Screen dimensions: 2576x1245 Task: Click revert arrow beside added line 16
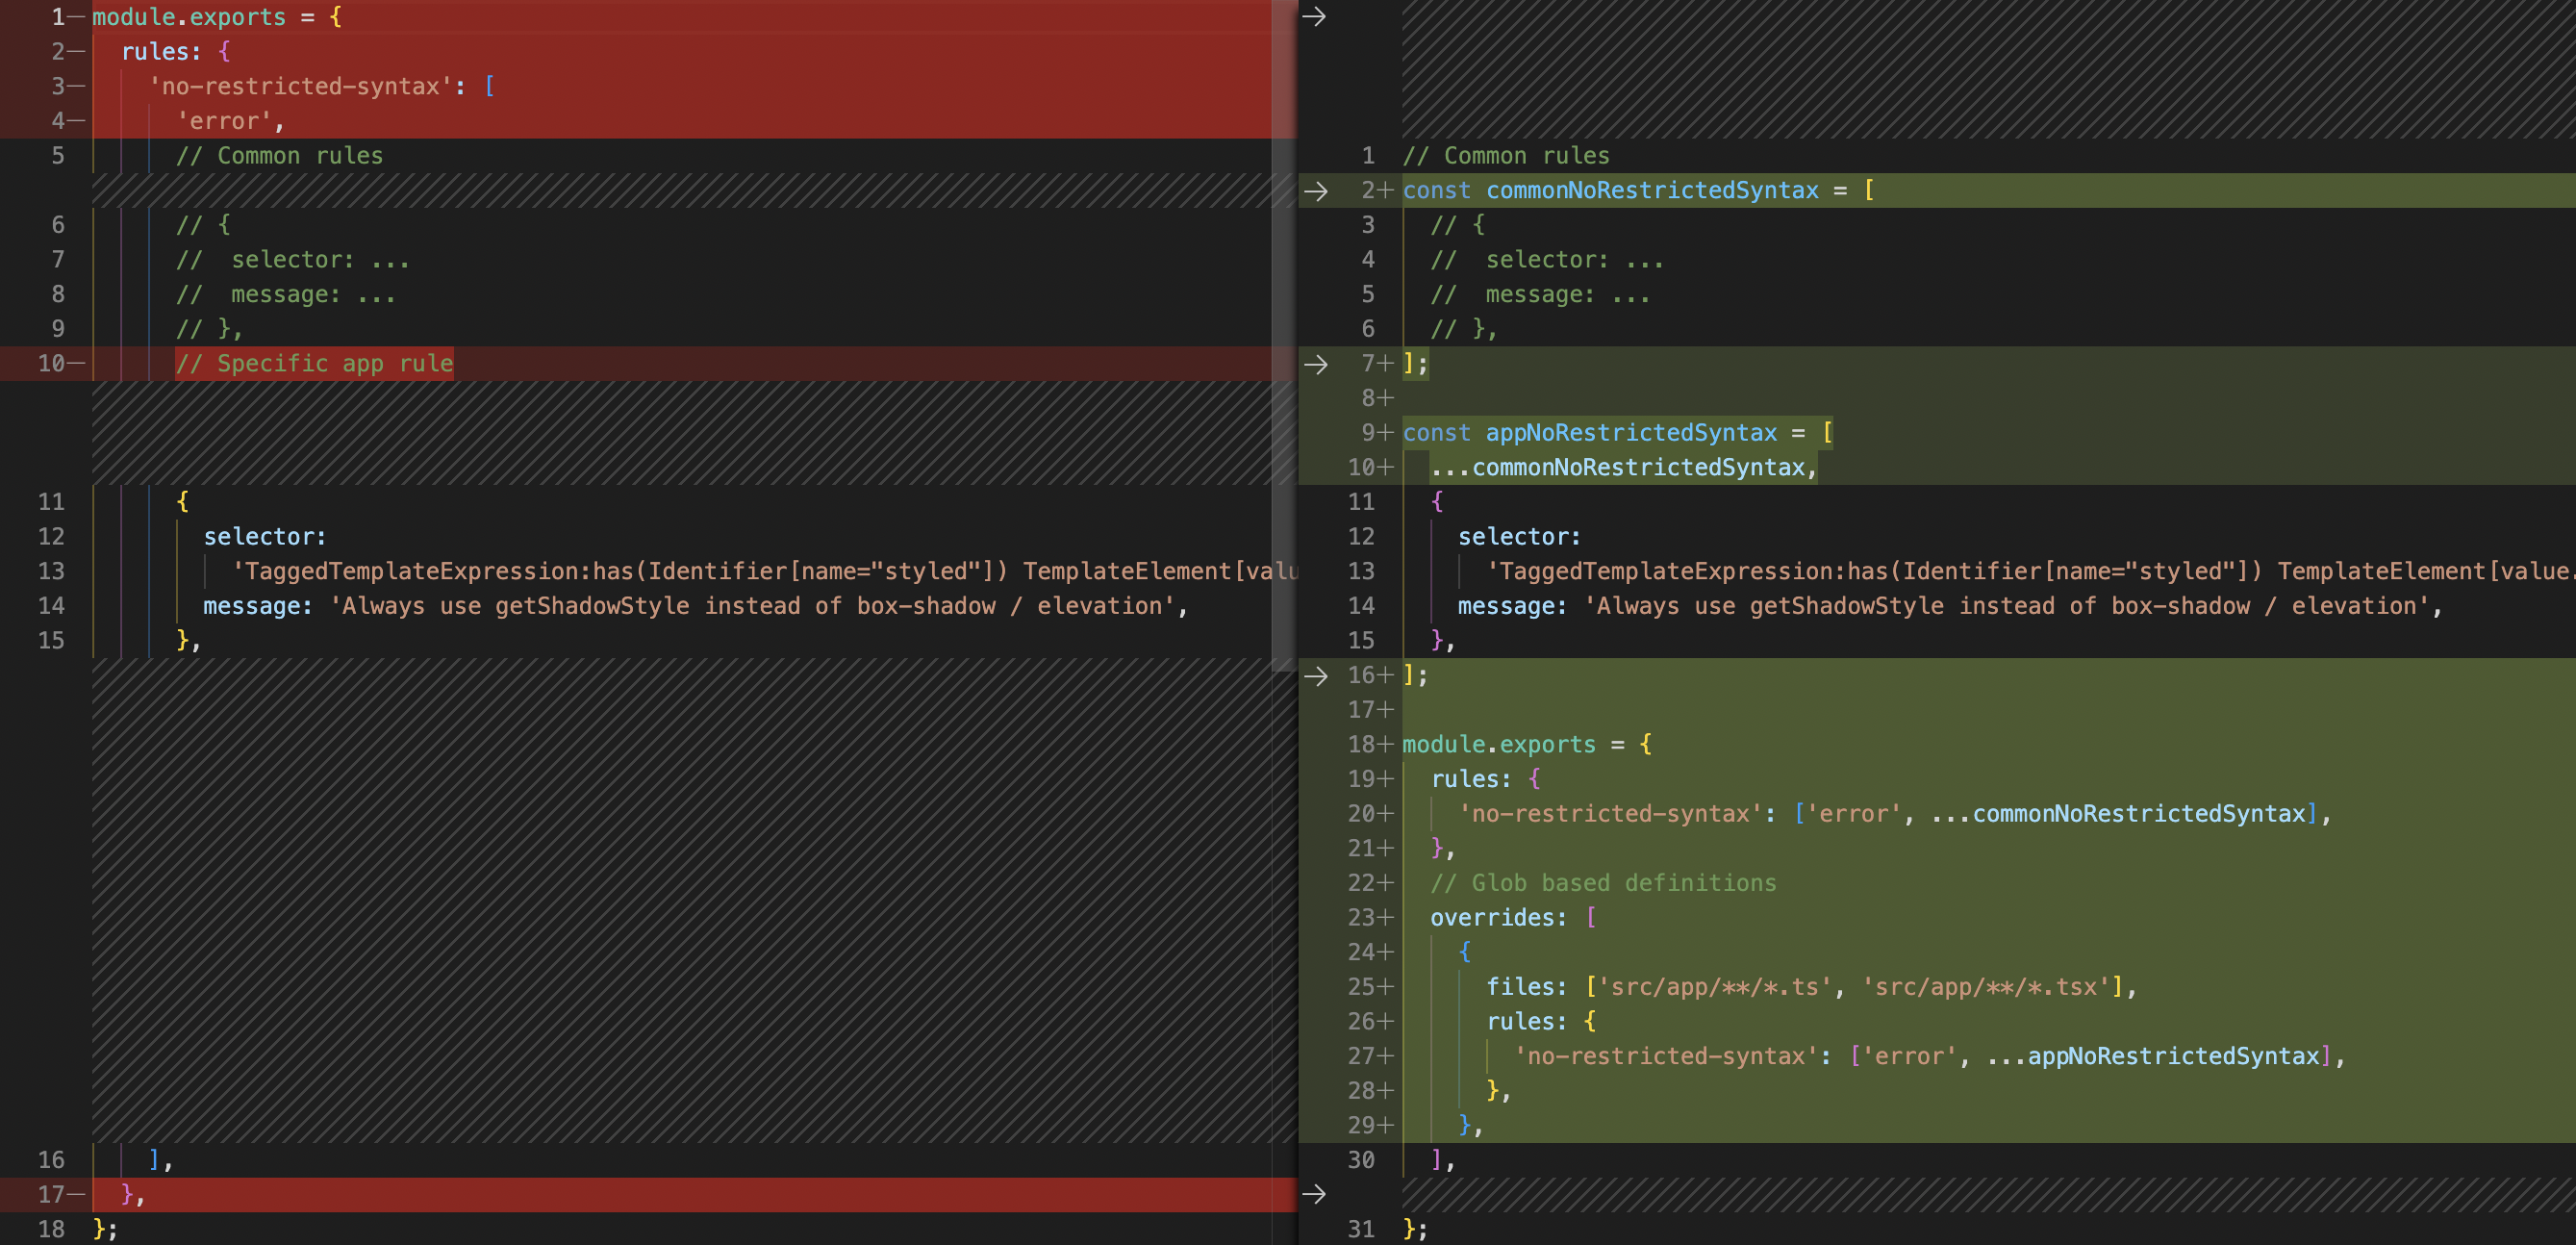1315,676
